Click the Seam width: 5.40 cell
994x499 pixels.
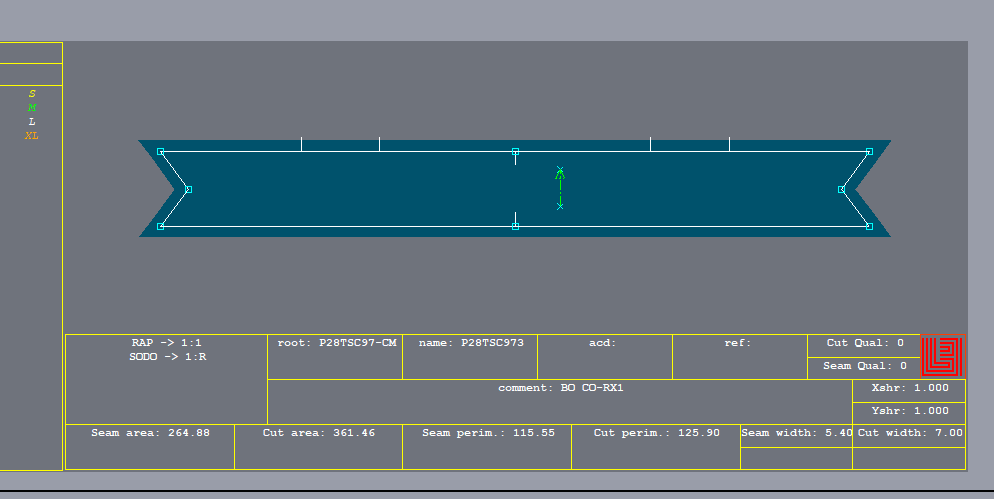click(x=796, y=436)
